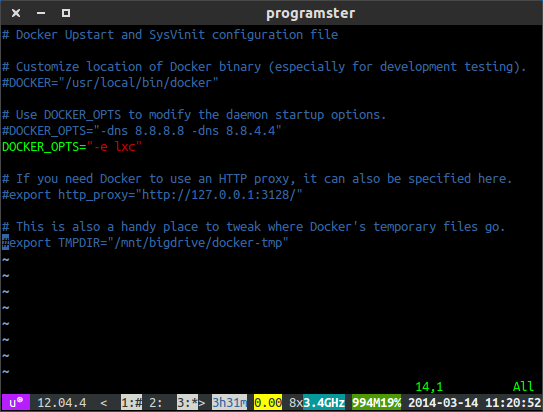Click the Customize location of Docker binary comment
Viewport: 543px width, 412px height.
click(x=265, y=66)
